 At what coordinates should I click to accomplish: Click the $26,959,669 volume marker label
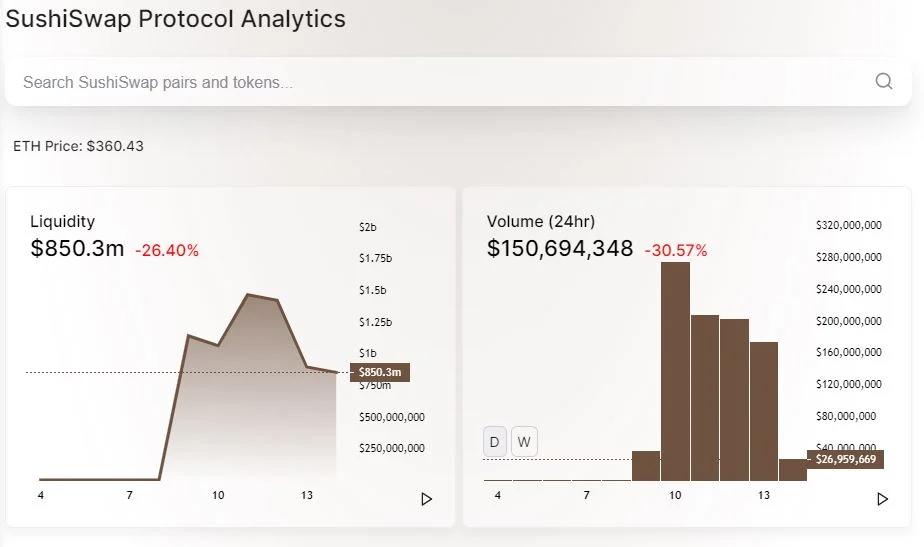pos(846,460)
